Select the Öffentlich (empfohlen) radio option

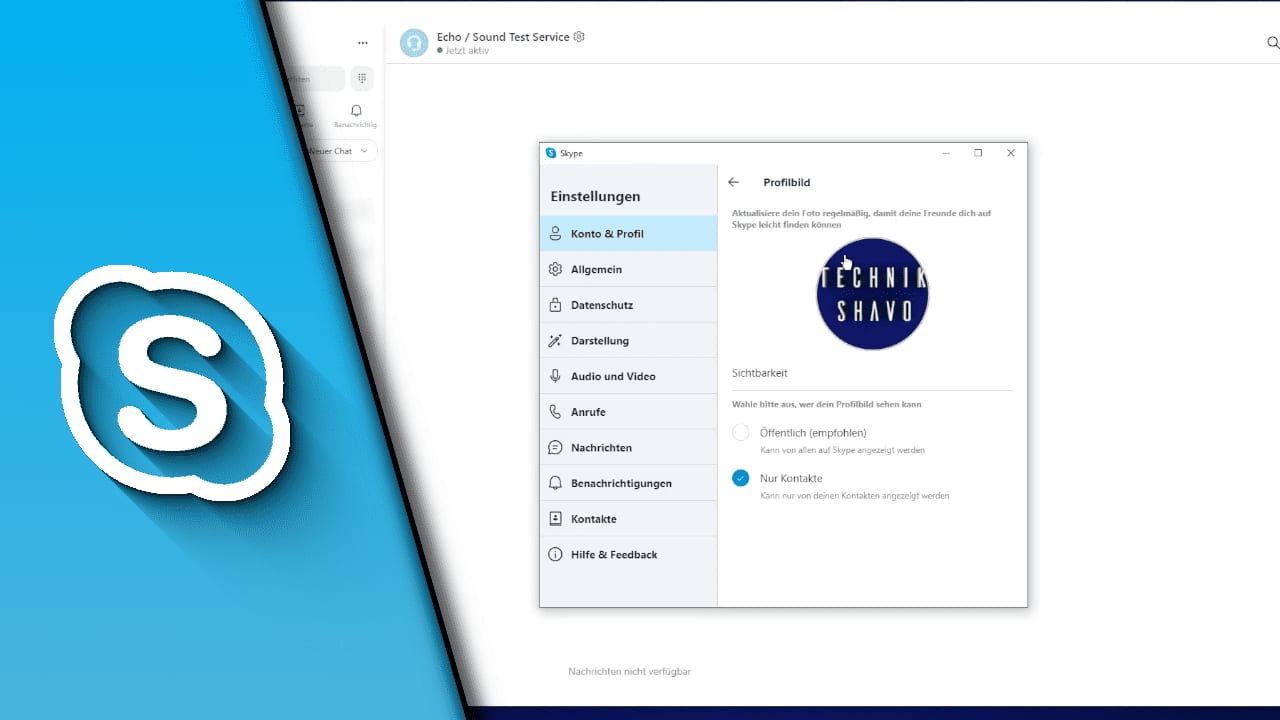coord(740,433)
